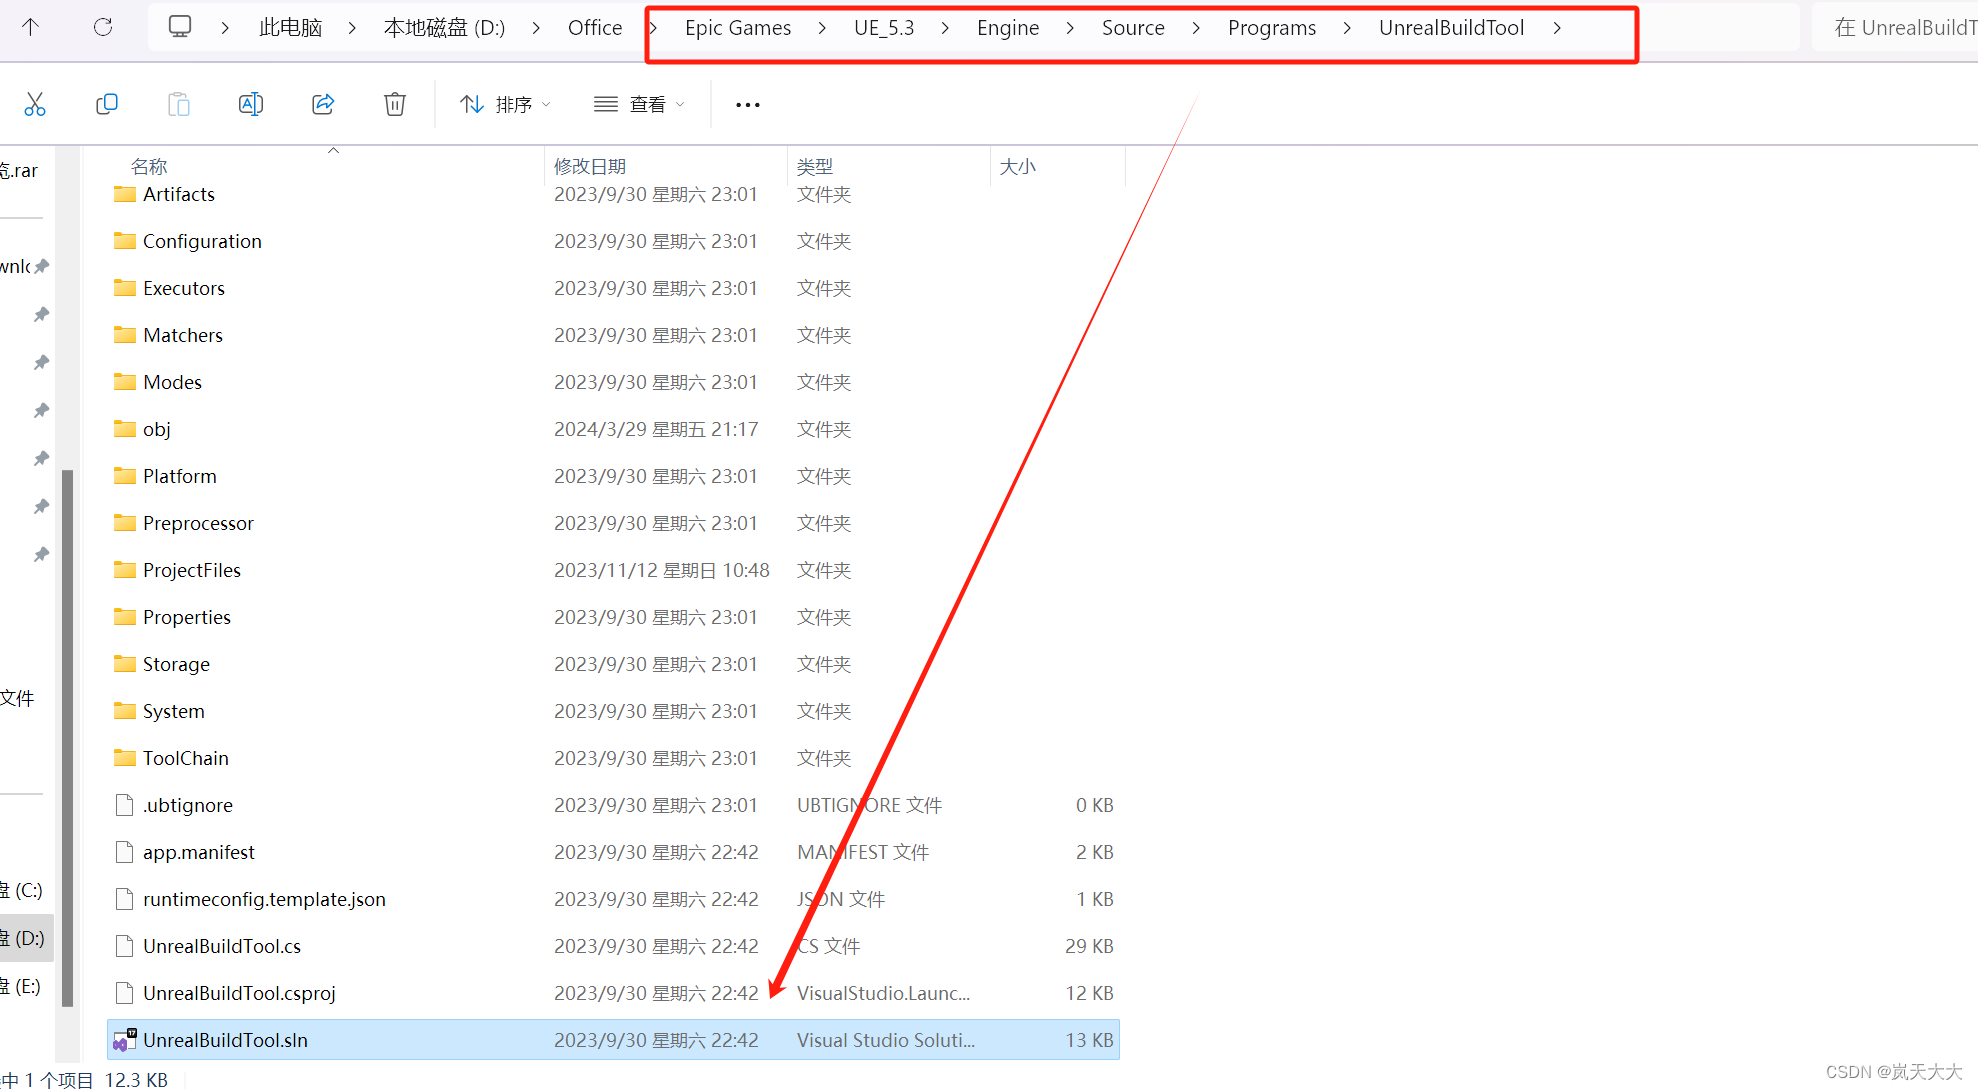Select the Properties folder
This screenshot has height=1090, width=1978.
coord(187,617)
